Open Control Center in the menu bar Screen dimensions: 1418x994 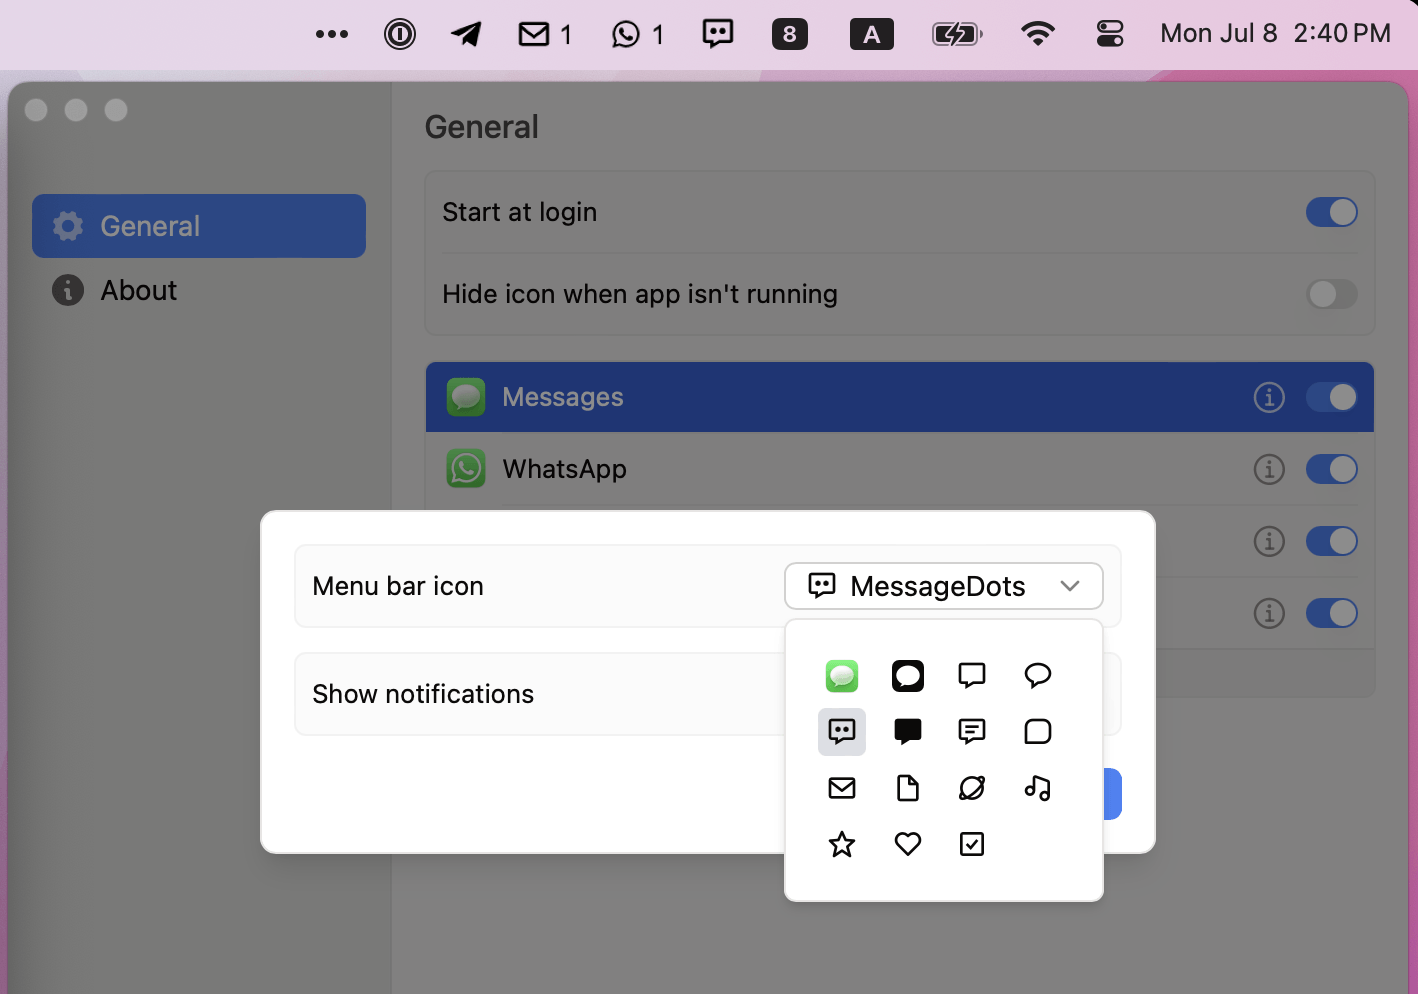(1110, 34)
